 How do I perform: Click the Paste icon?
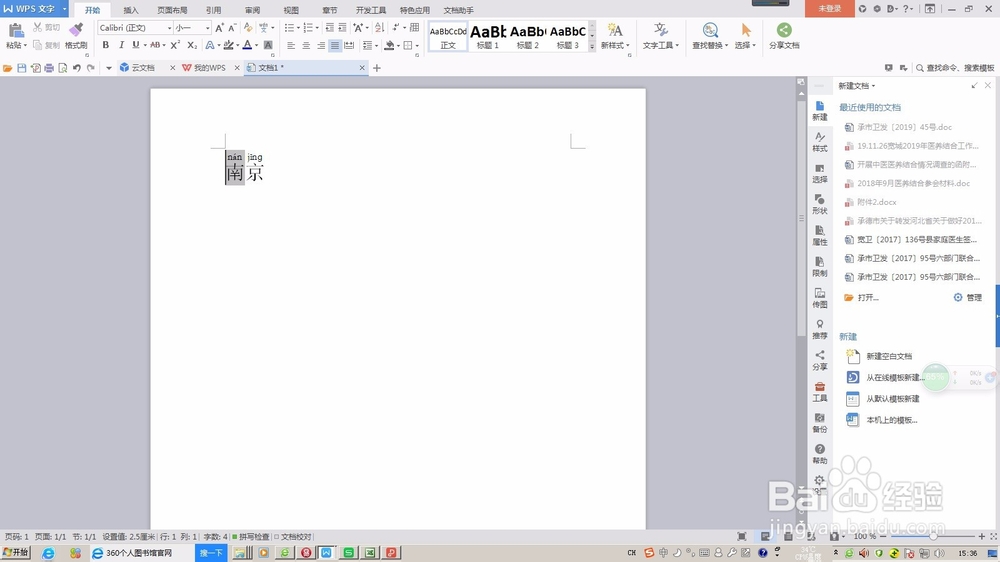click(x=16, y=29)
